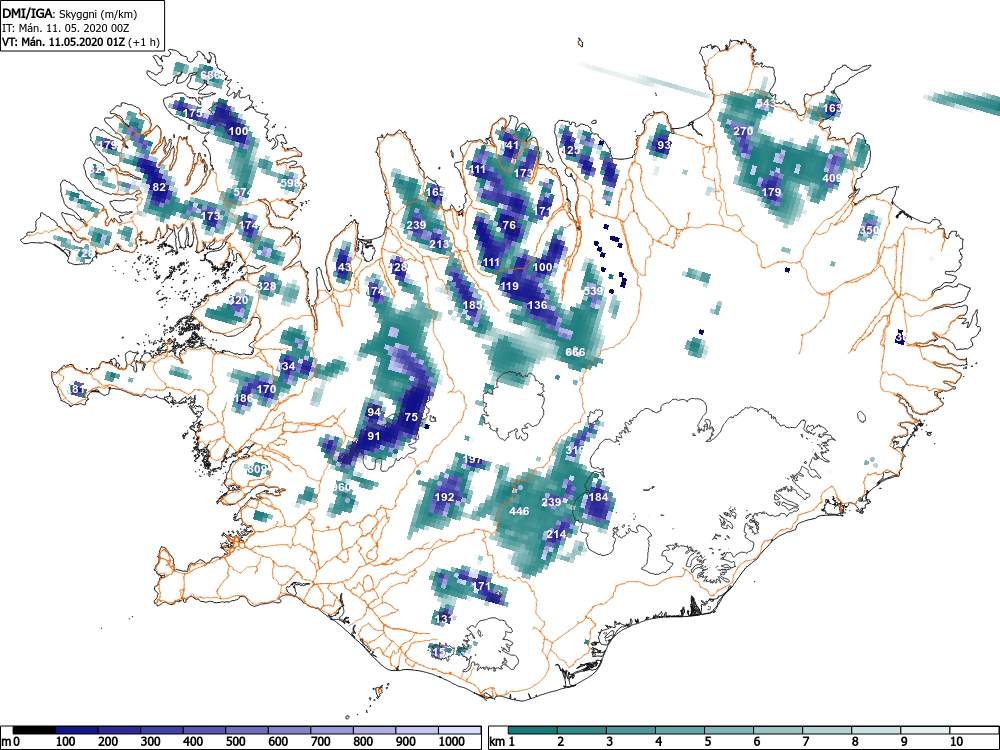Click the 186 visibility value on the map

click(x=244, y=398)
